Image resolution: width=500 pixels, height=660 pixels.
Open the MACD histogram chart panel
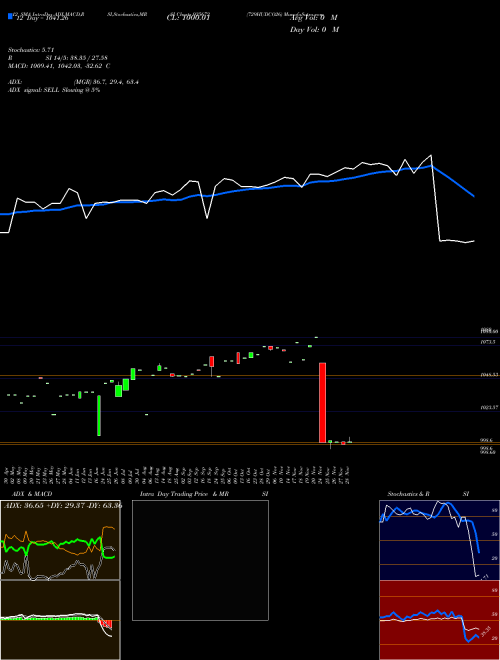tap(60, 620)
